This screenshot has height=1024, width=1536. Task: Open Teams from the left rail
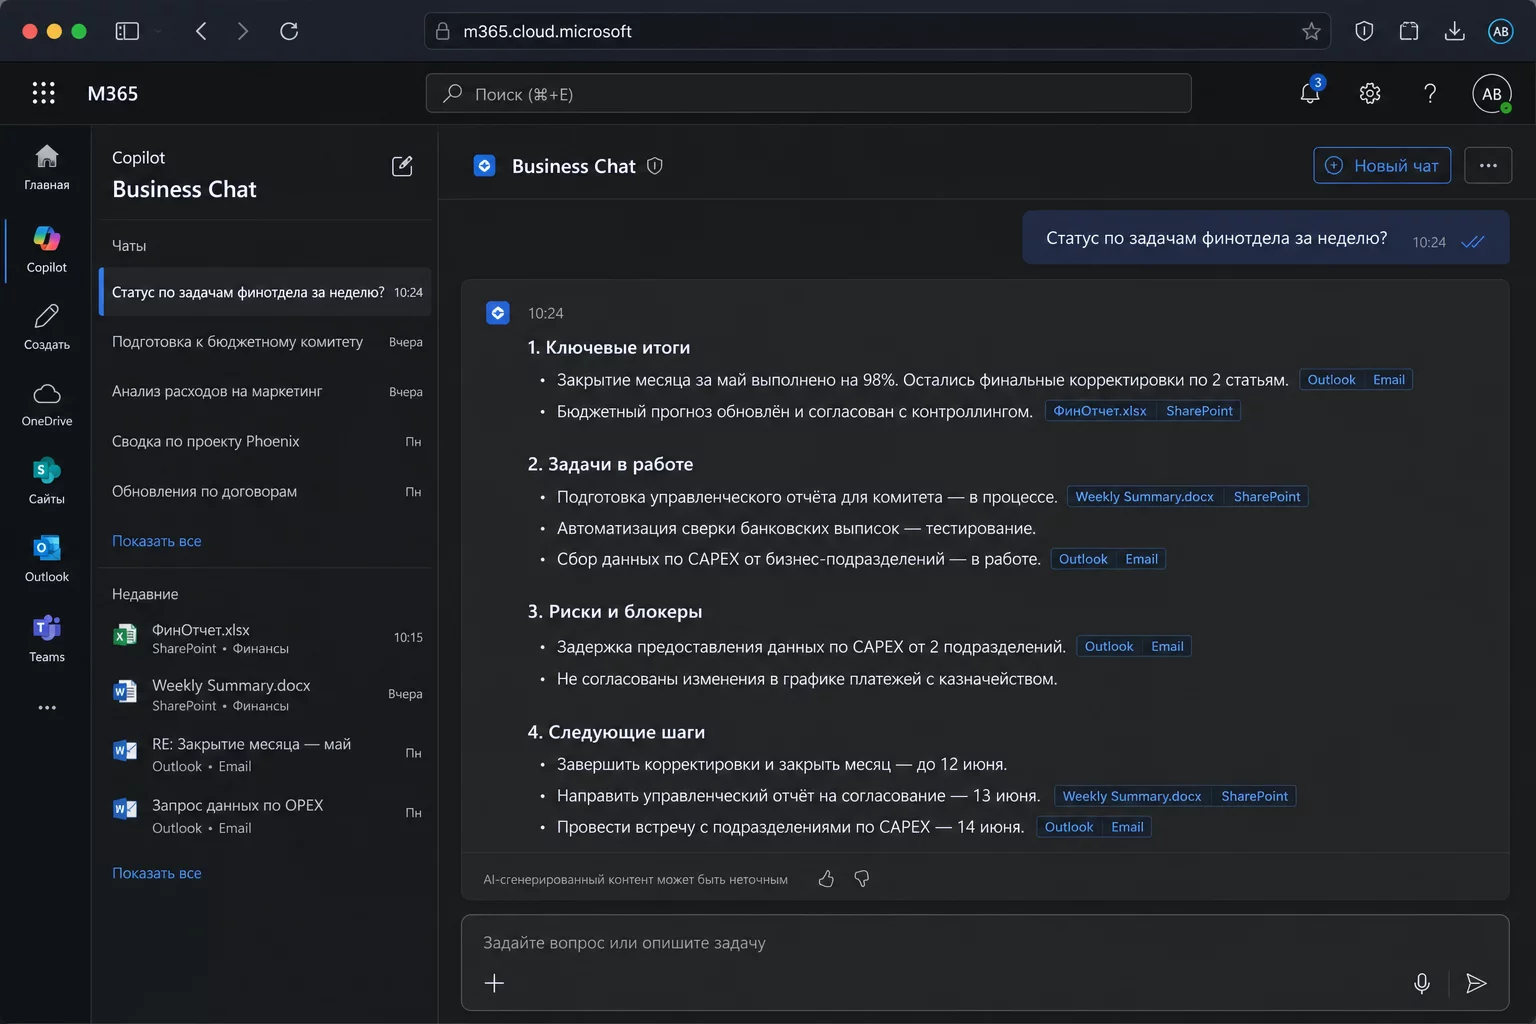click(47, 638)
